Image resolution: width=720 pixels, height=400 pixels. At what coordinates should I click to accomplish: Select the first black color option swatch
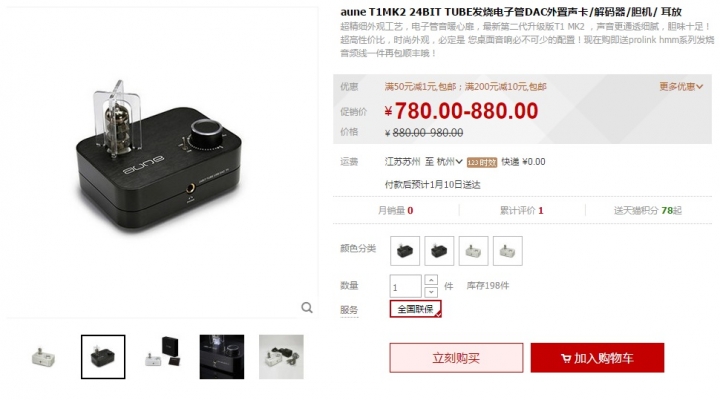tap(405, 251)
